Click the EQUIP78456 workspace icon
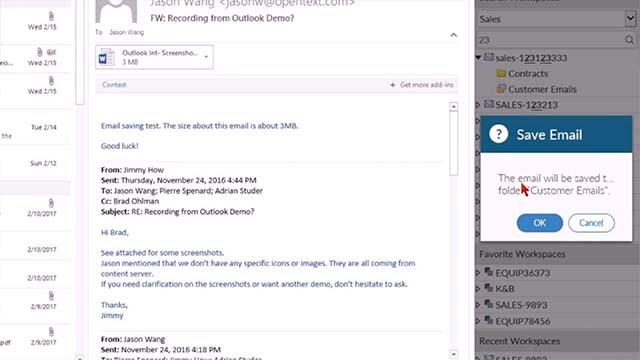 point(489,320)
